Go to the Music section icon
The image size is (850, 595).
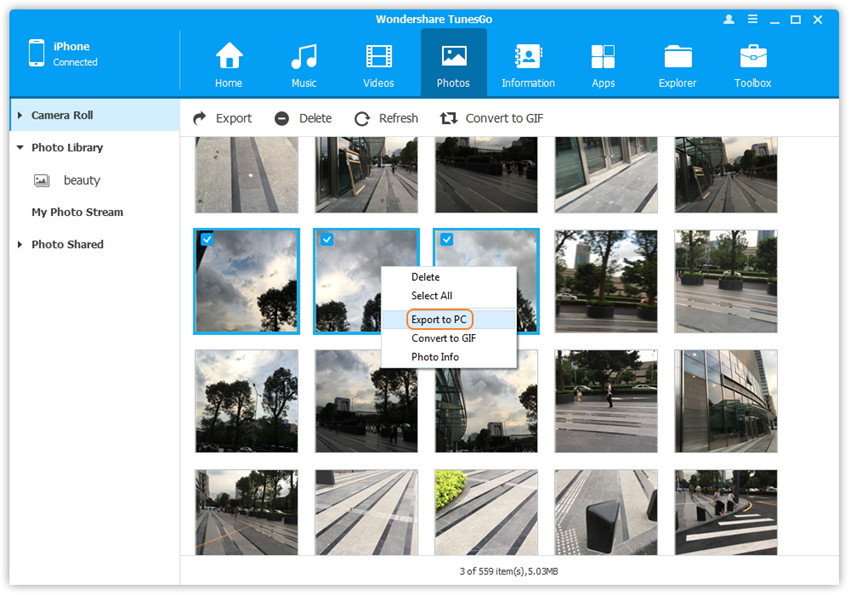click(304, 57)
